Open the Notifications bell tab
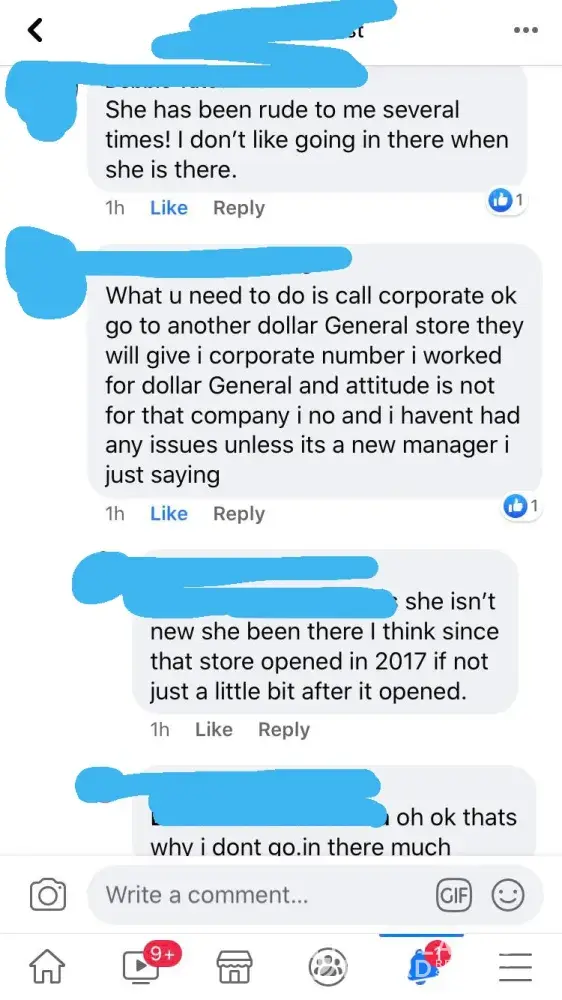562x1000 pixels. (x=422, y=964)
